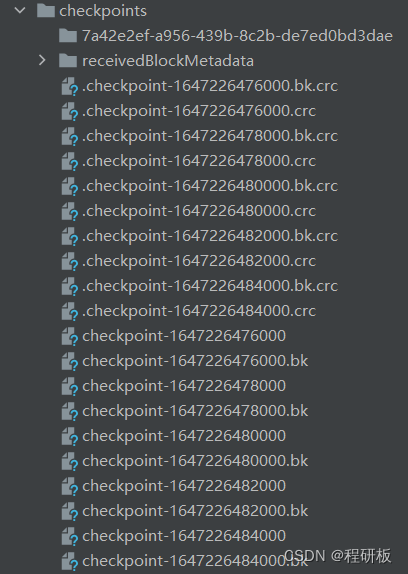Select file checkpoint-1647226480000

(x=184, y=436)
